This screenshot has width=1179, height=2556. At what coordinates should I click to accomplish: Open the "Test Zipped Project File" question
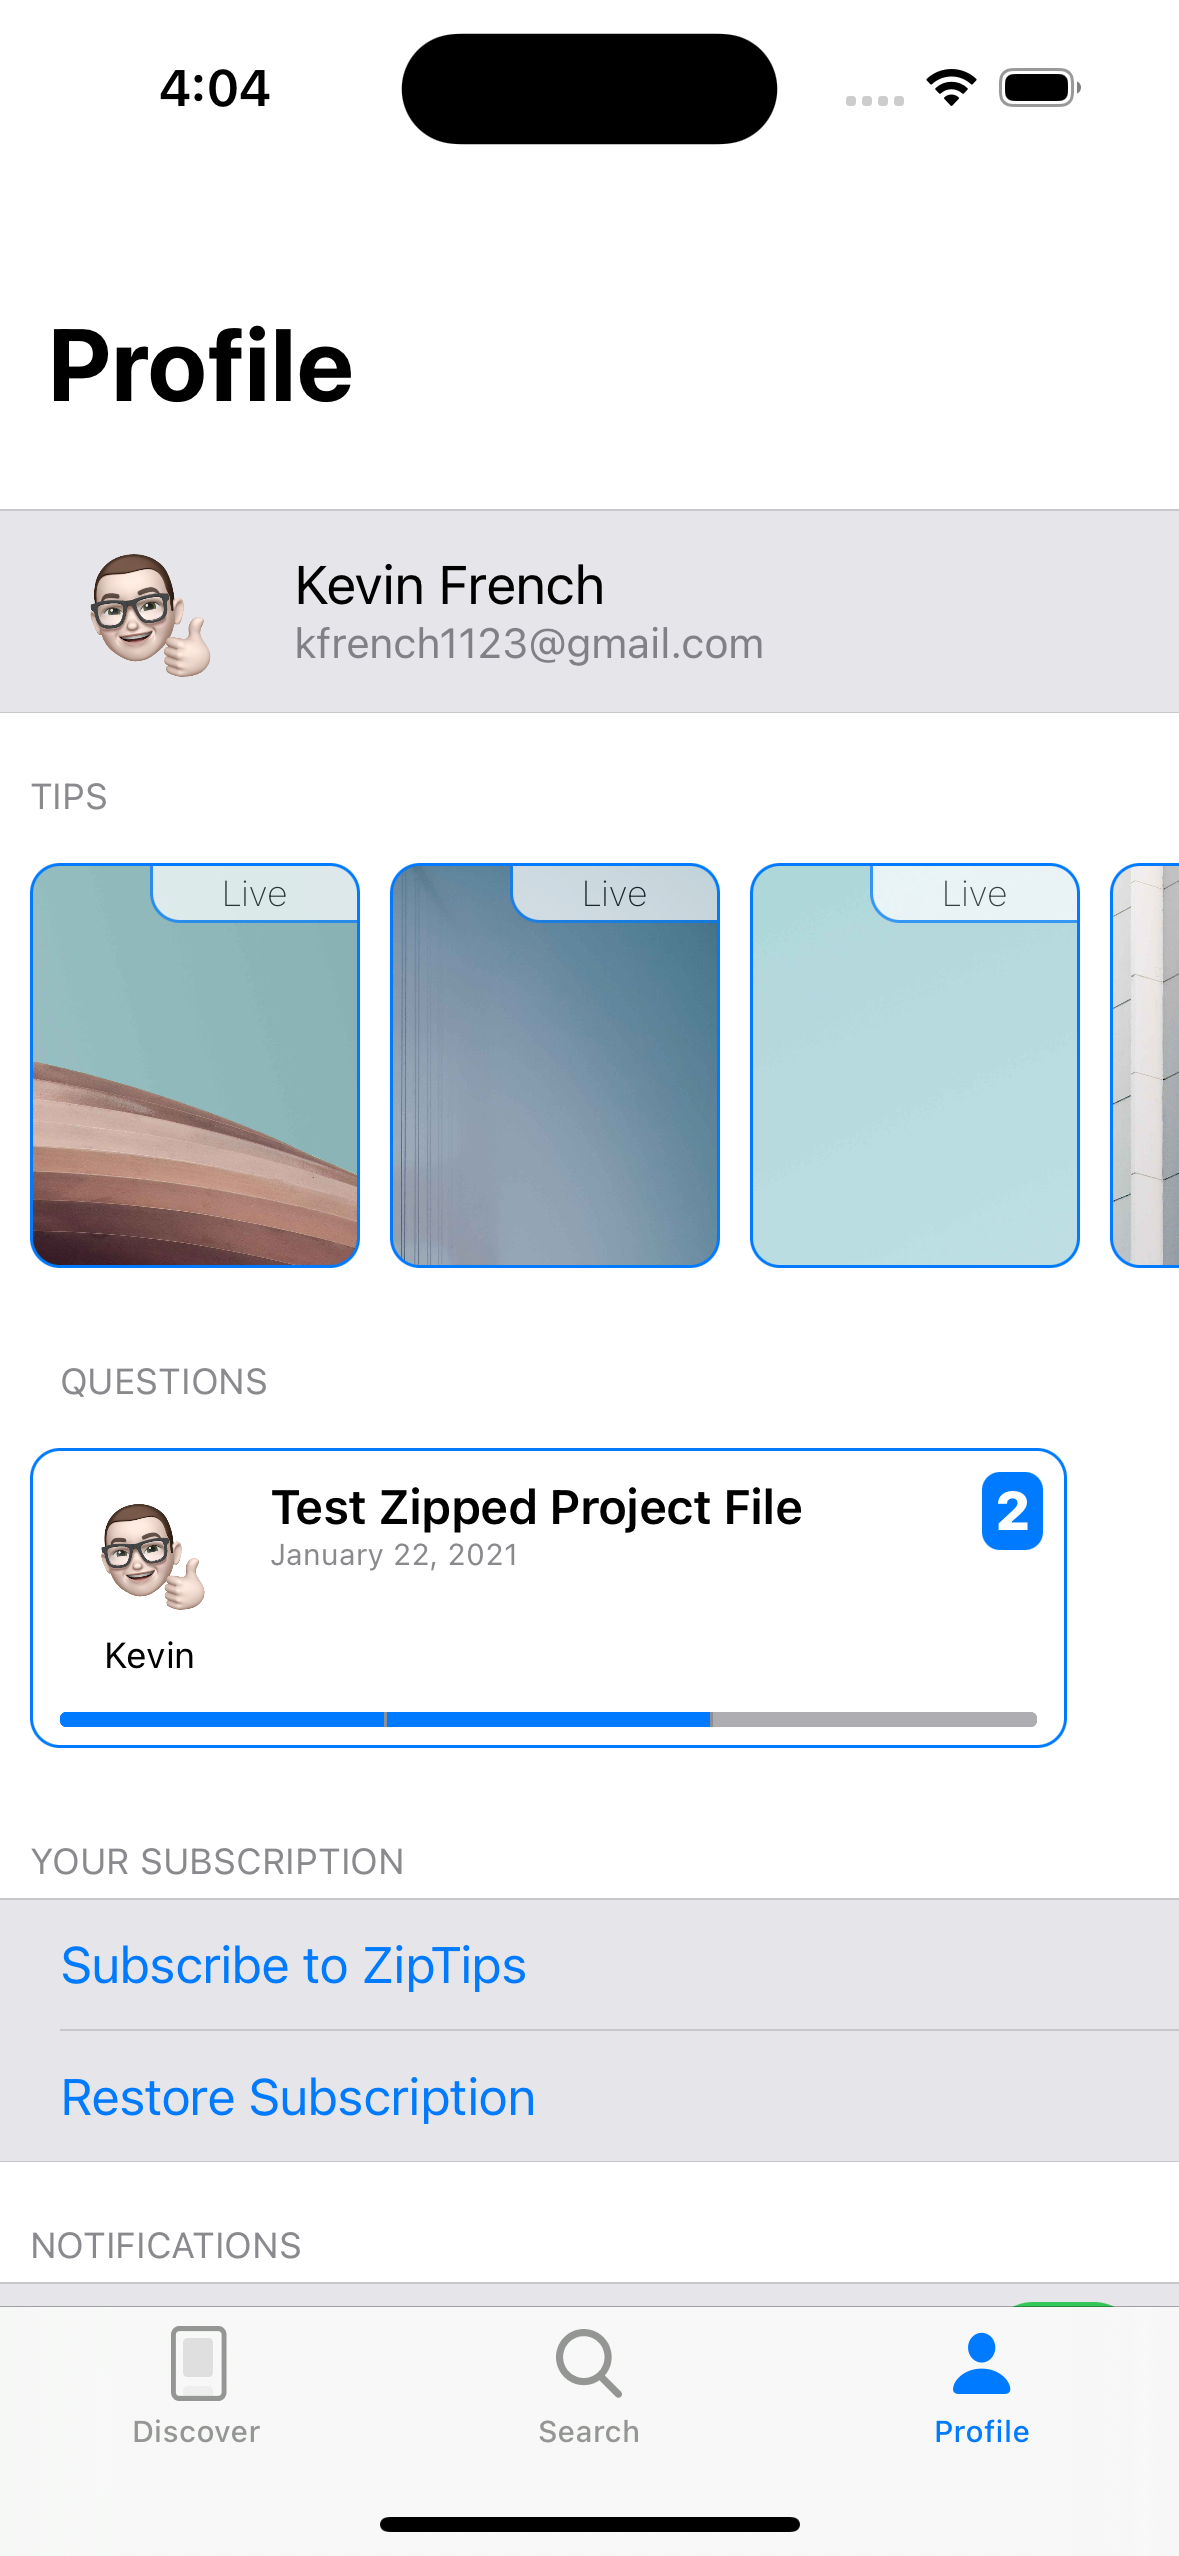[536, 1508]
